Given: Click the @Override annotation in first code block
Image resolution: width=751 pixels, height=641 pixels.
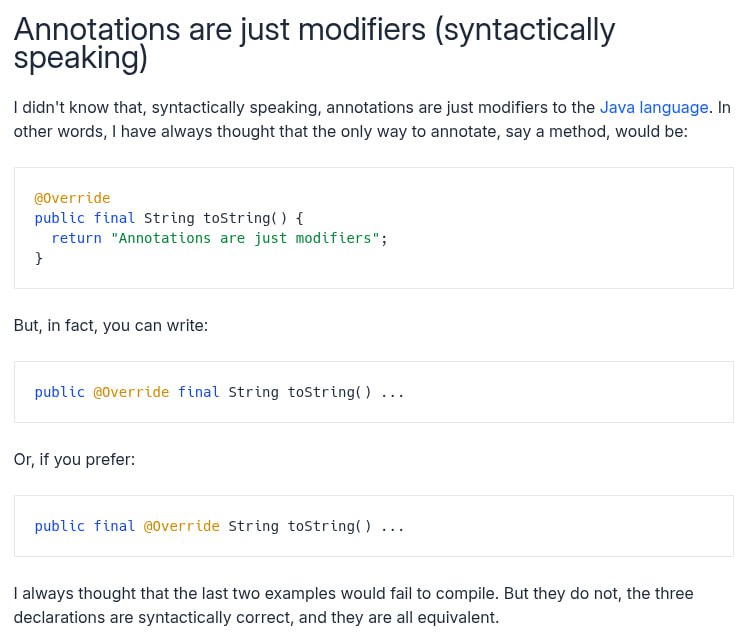Looking at the screenshot, I should (72, 198).
